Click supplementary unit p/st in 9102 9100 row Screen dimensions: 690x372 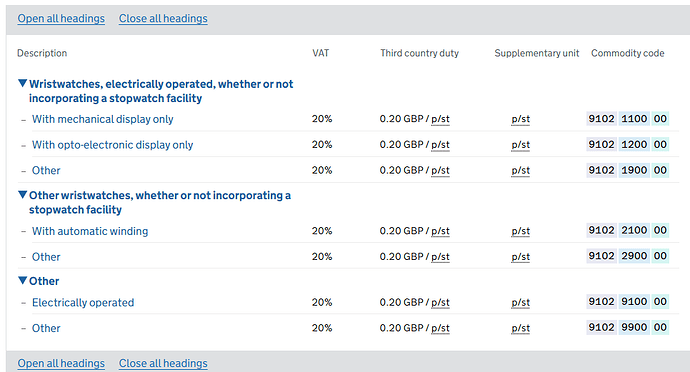point(521,302)
